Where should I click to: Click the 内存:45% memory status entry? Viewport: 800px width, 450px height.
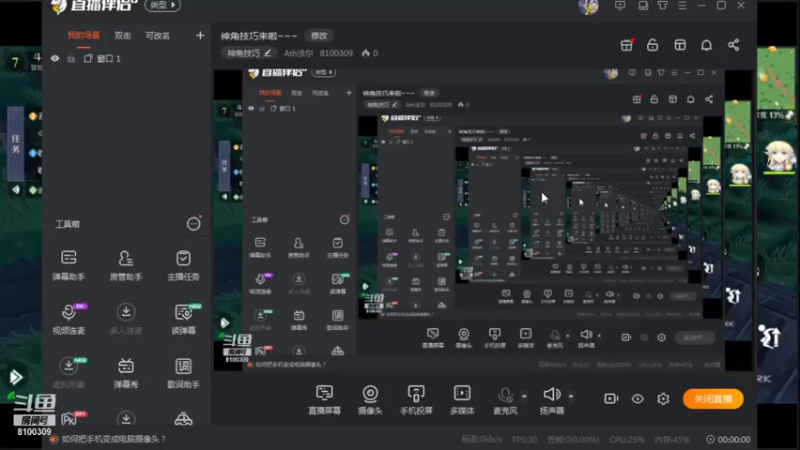(672, 439)
